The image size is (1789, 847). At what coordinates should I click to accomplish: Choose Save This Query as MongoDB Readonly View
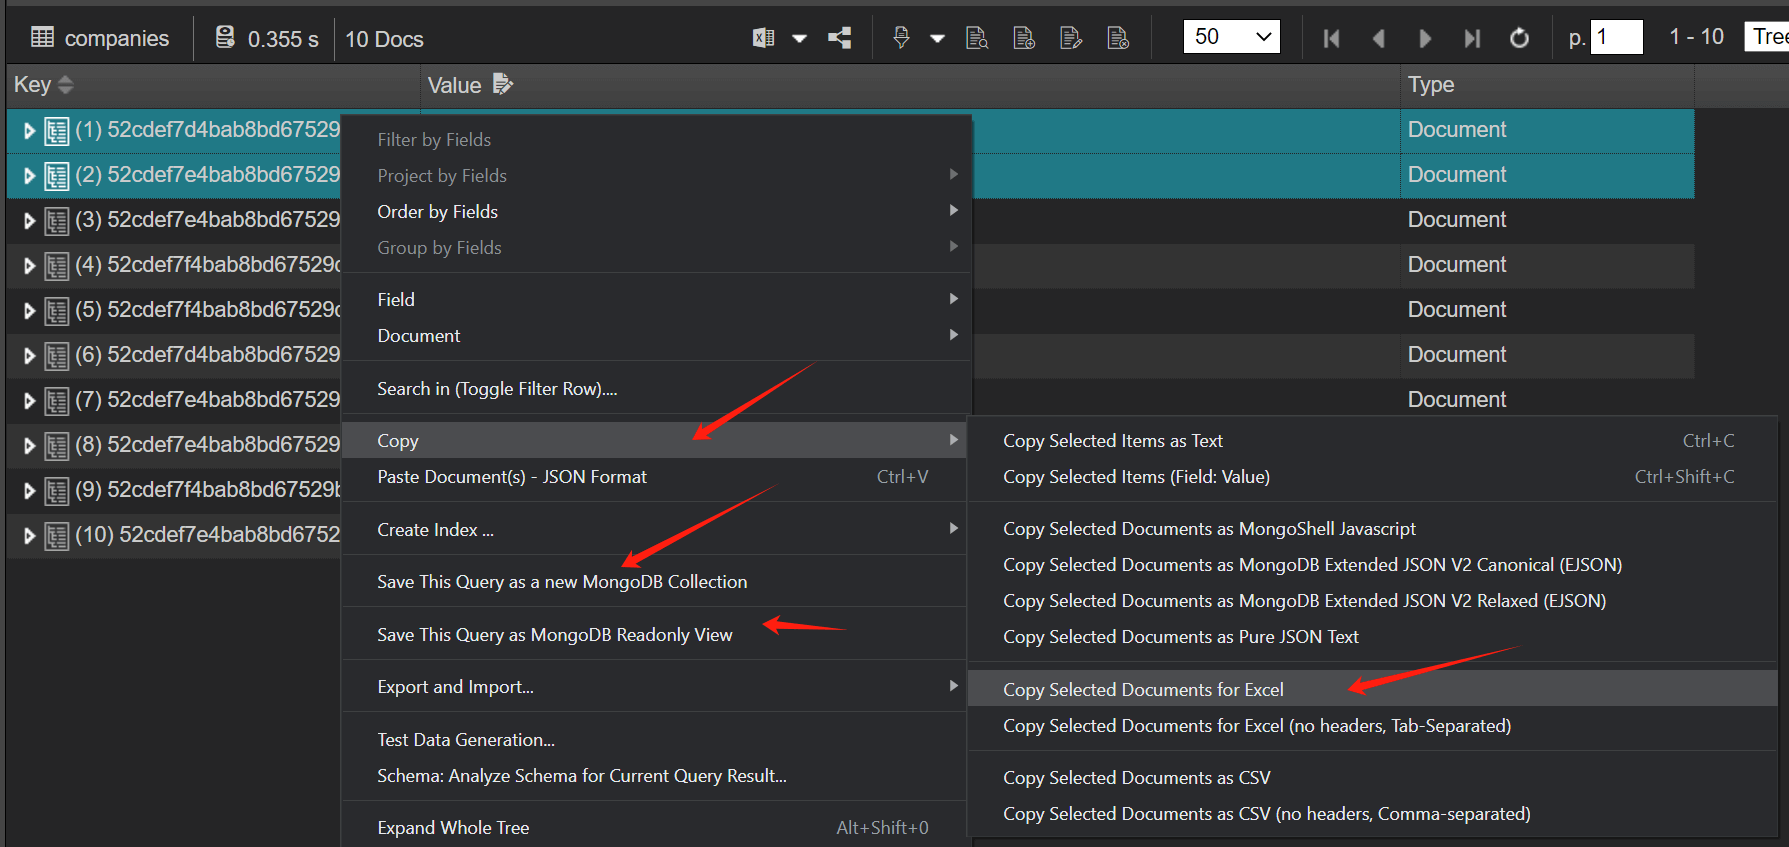[x=655, y=634]
